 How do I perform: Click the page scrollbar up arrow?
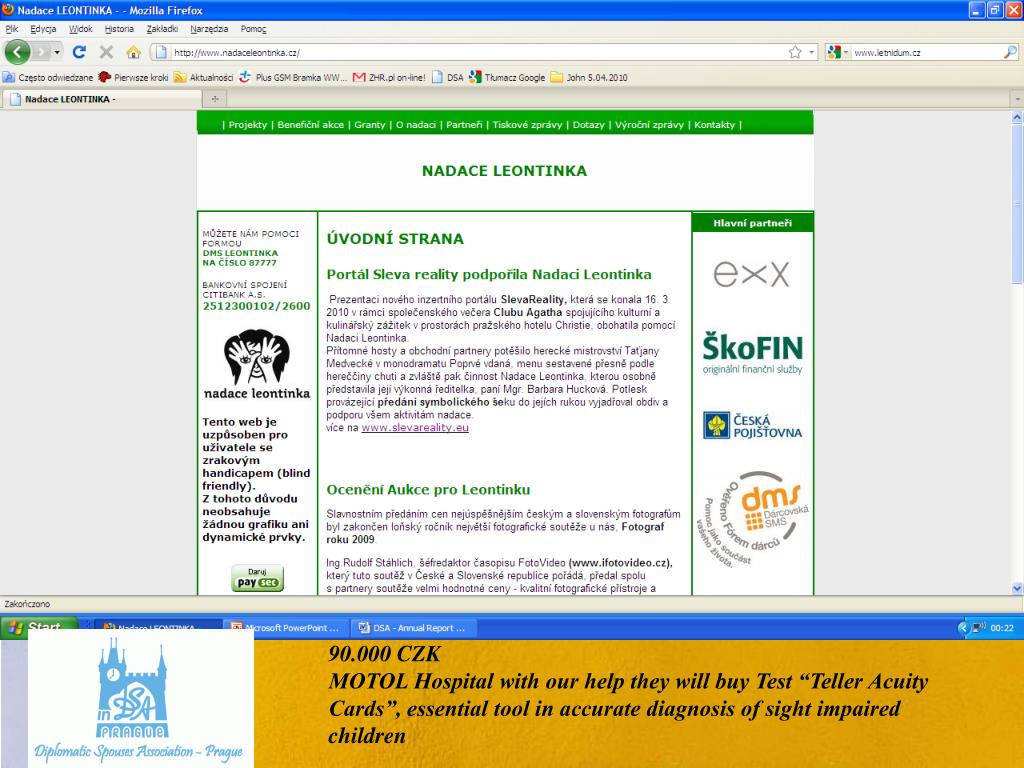1017,118
